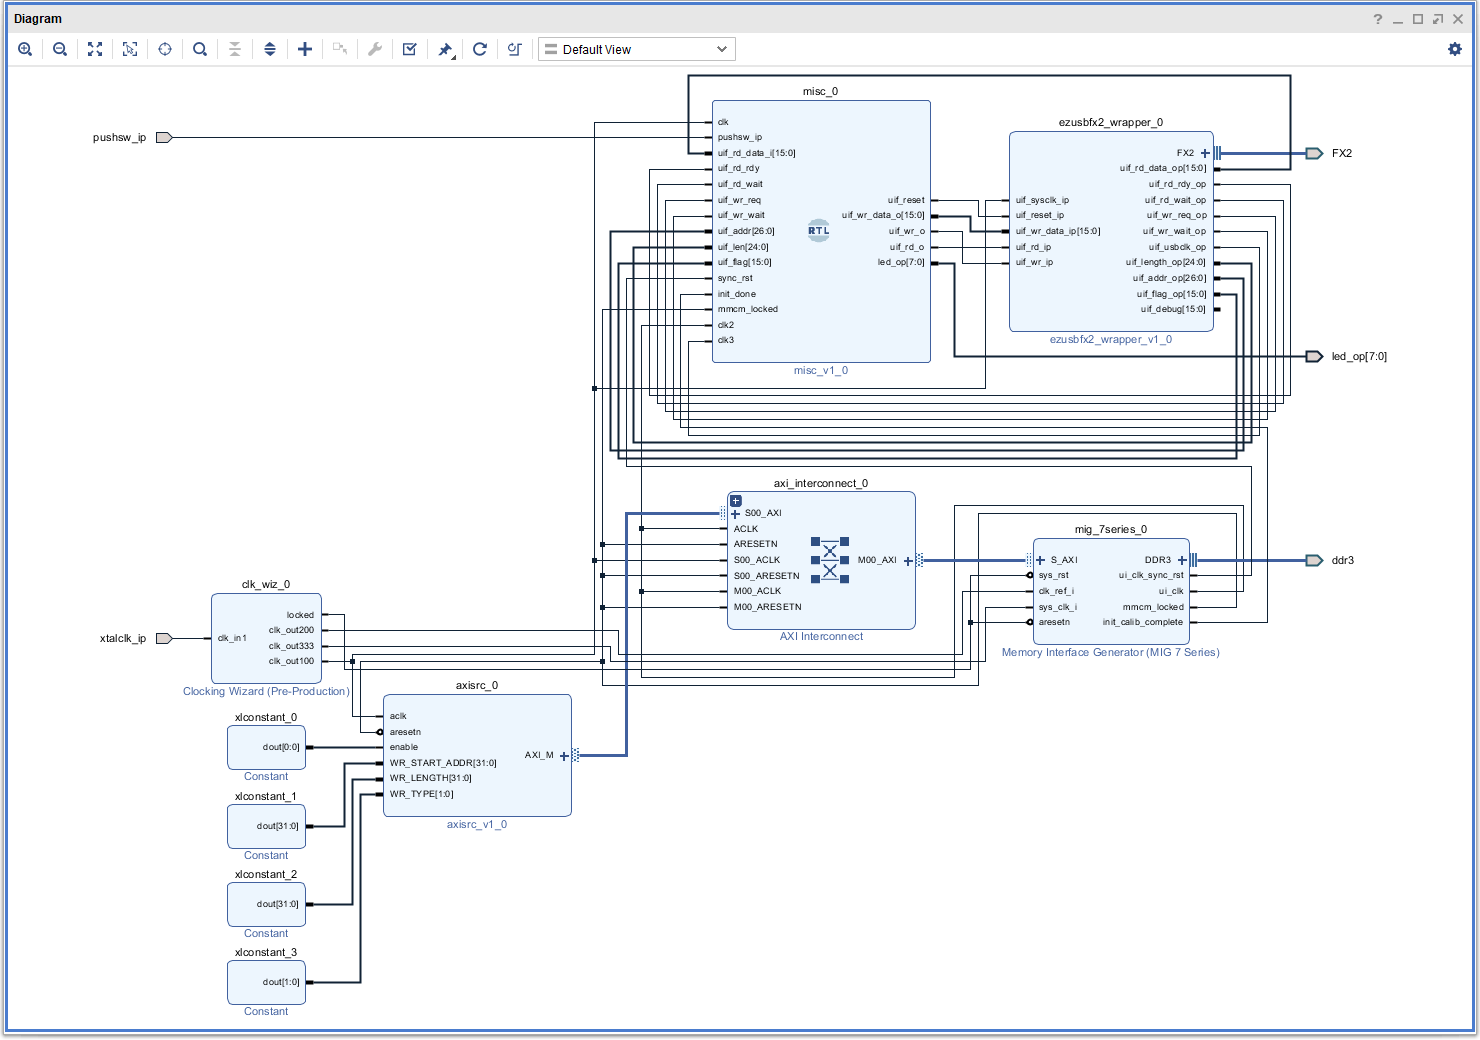This screenshot has height=1040, width=1480.
Task: Expand the AXI_M interface on axisrc_0
Action: (564, 756)
